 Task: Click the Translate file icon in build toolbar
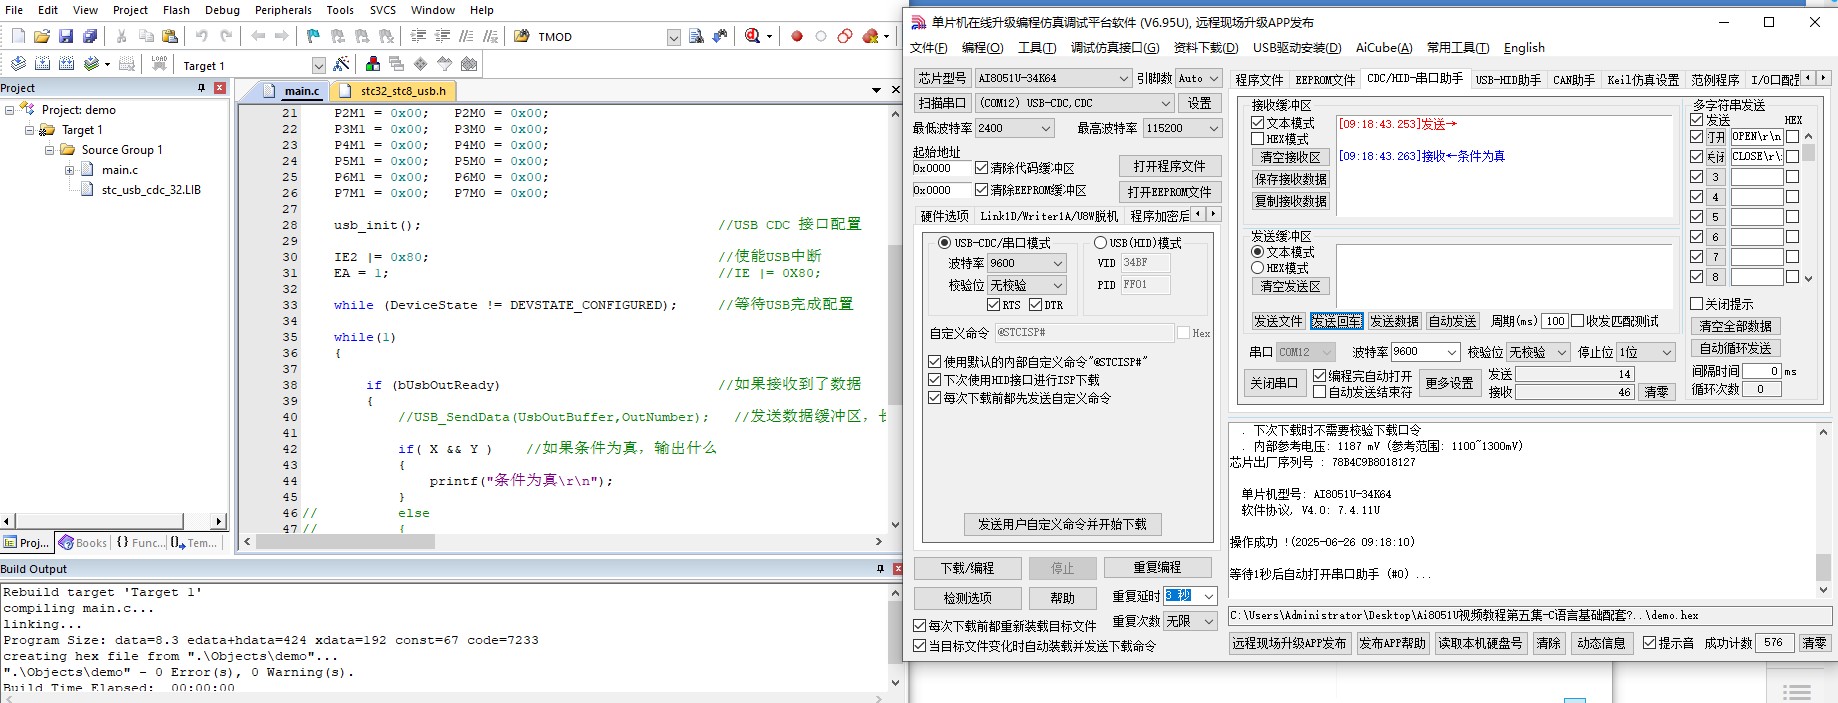[x=18, y=64]
